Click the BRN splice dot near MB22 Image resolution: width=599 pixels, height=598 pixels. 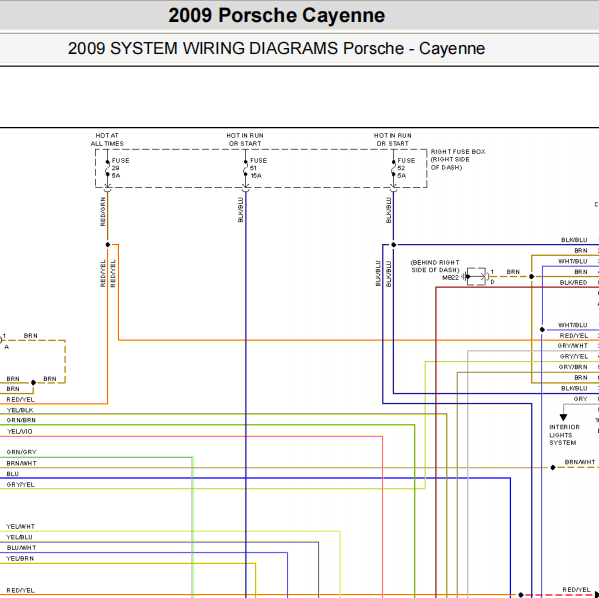tap(531, 276)
